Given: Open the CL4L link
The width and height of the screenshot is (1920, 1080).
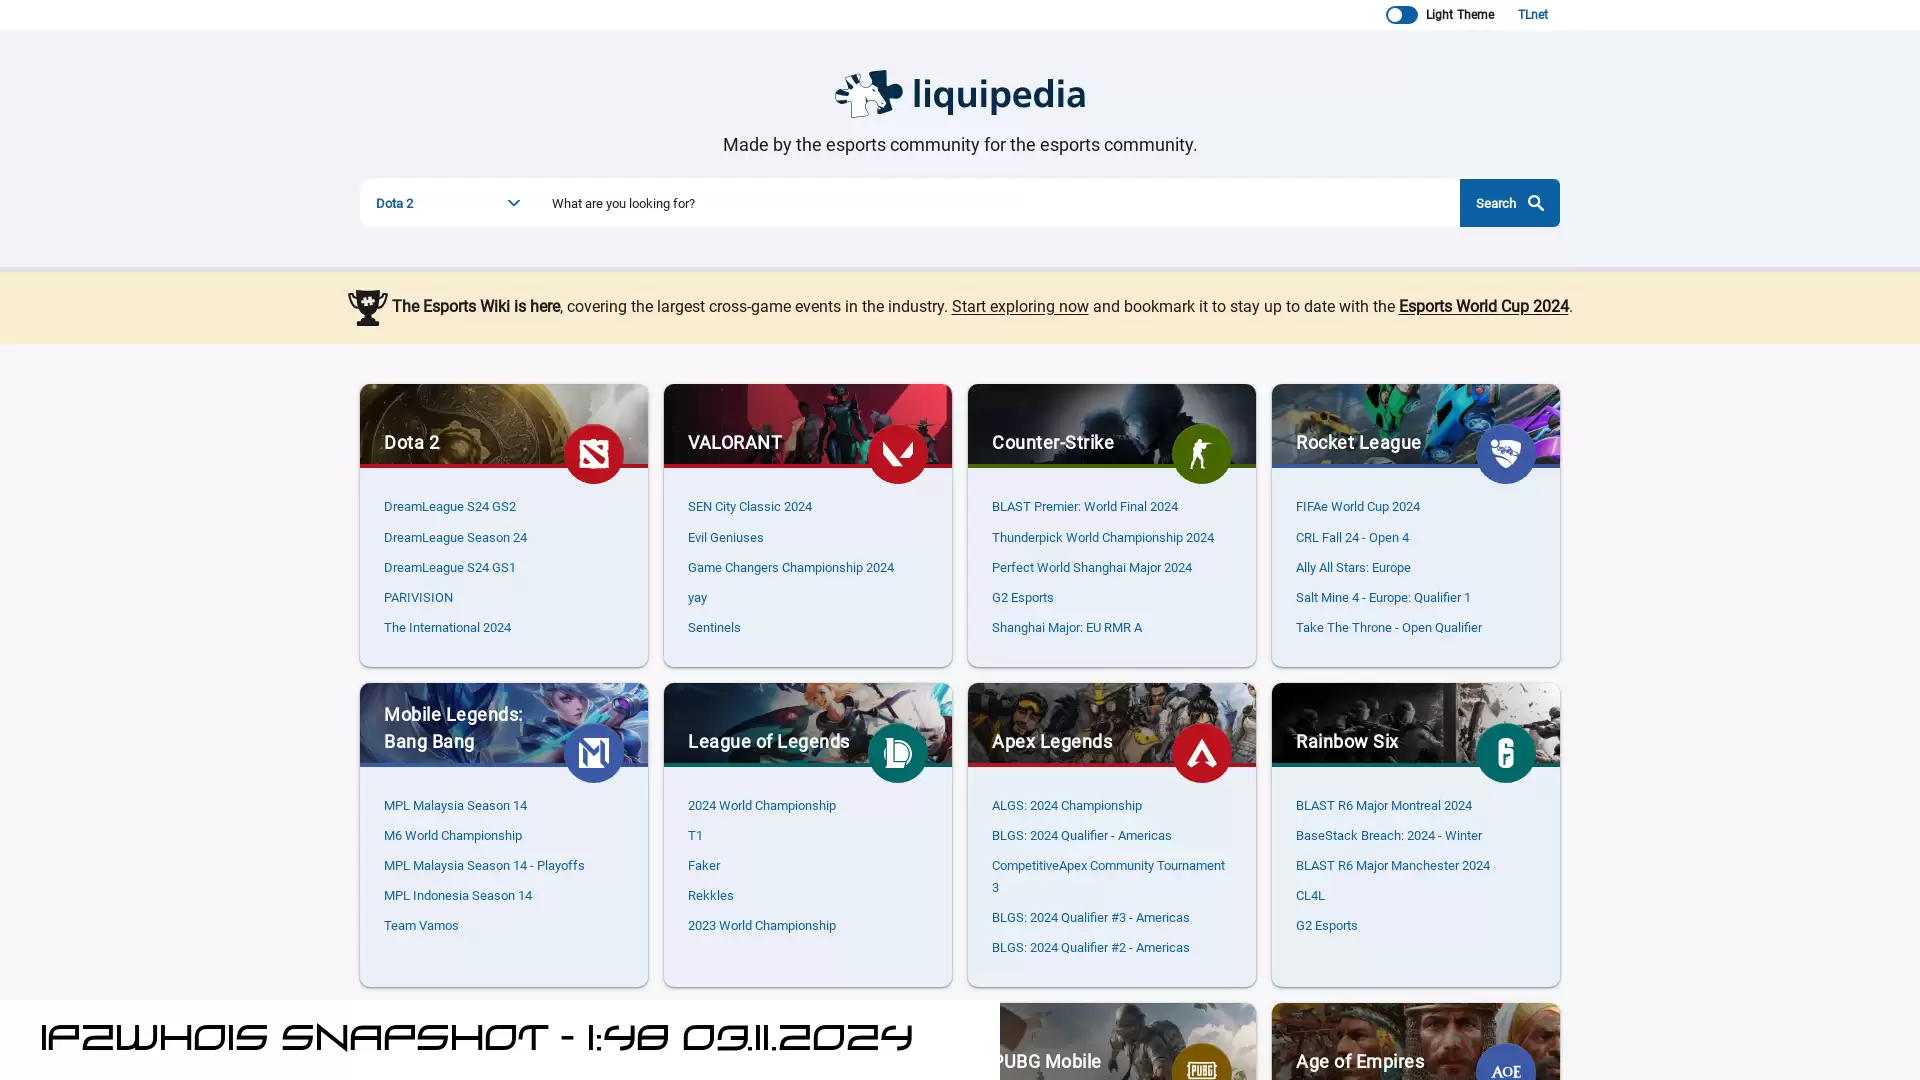Looking at the screenshot, I should [1310, 896].
